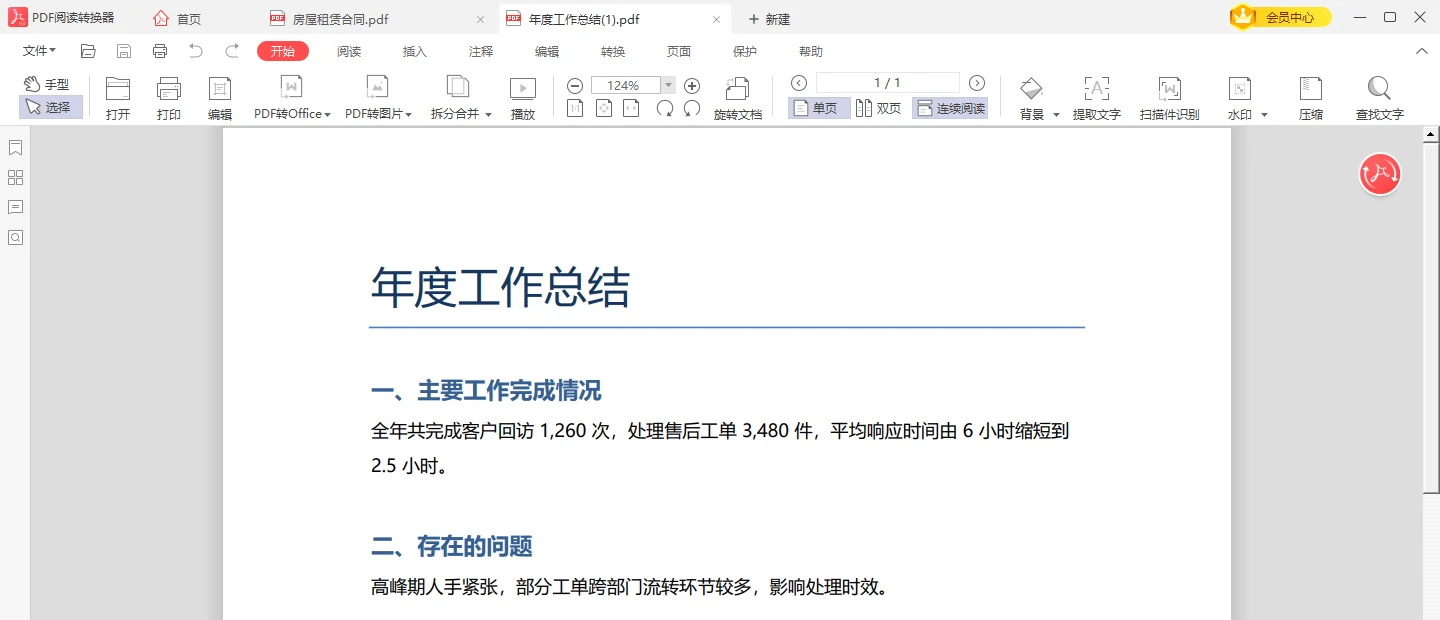Screen dimensions: 1440x620
Task: Select the 开始 ribbon tab
Action: [x=283, y=51]
